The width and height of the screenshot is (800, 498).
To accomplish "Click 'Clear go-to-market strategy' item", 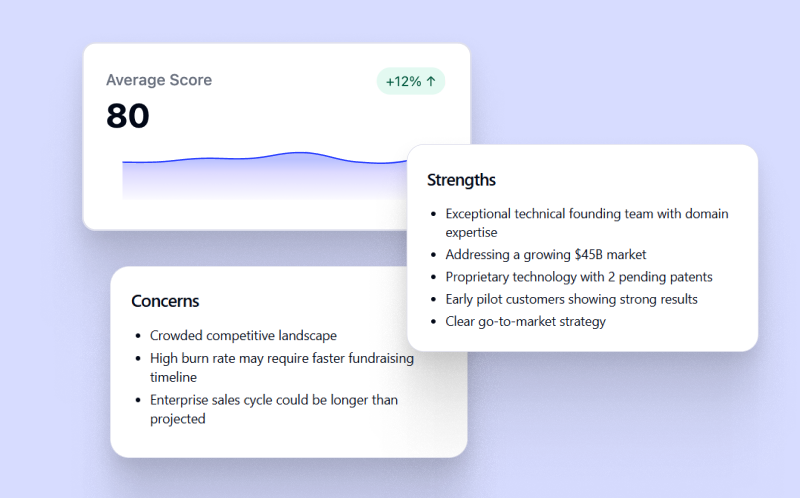I will coord(526,321).
